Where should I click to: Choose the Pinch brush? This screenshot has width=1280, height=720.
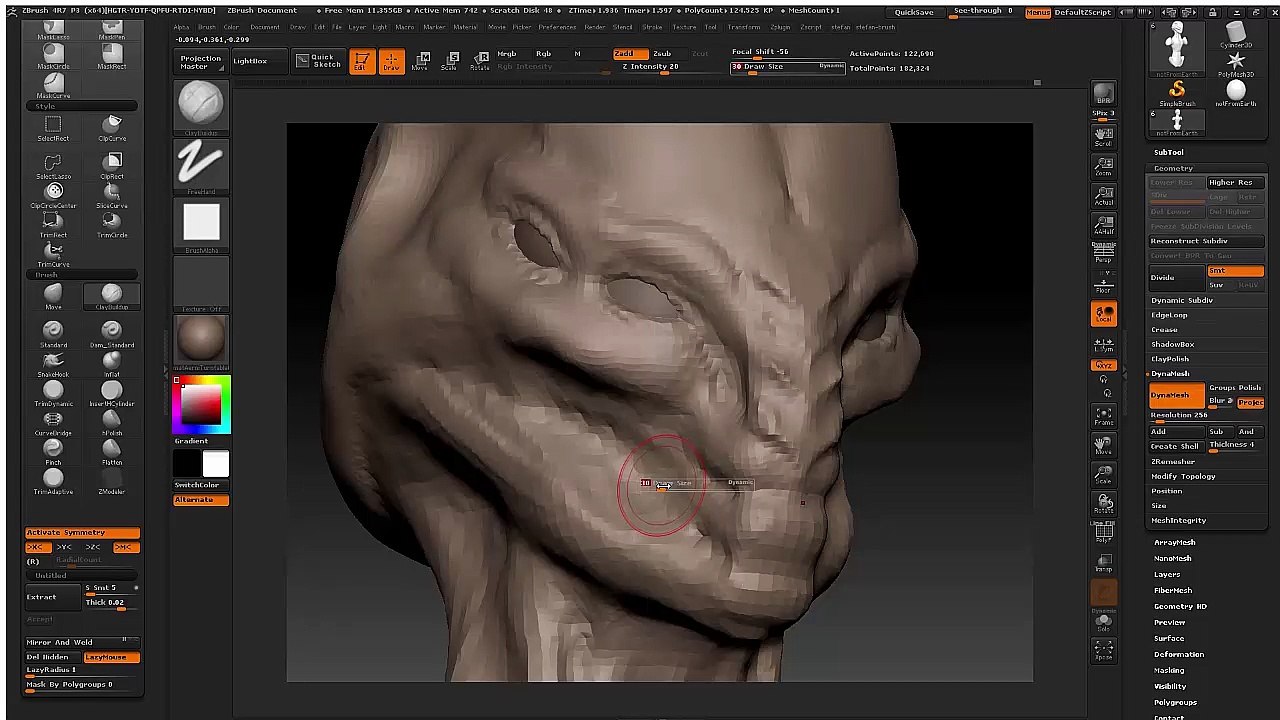(x=53, y=451)
